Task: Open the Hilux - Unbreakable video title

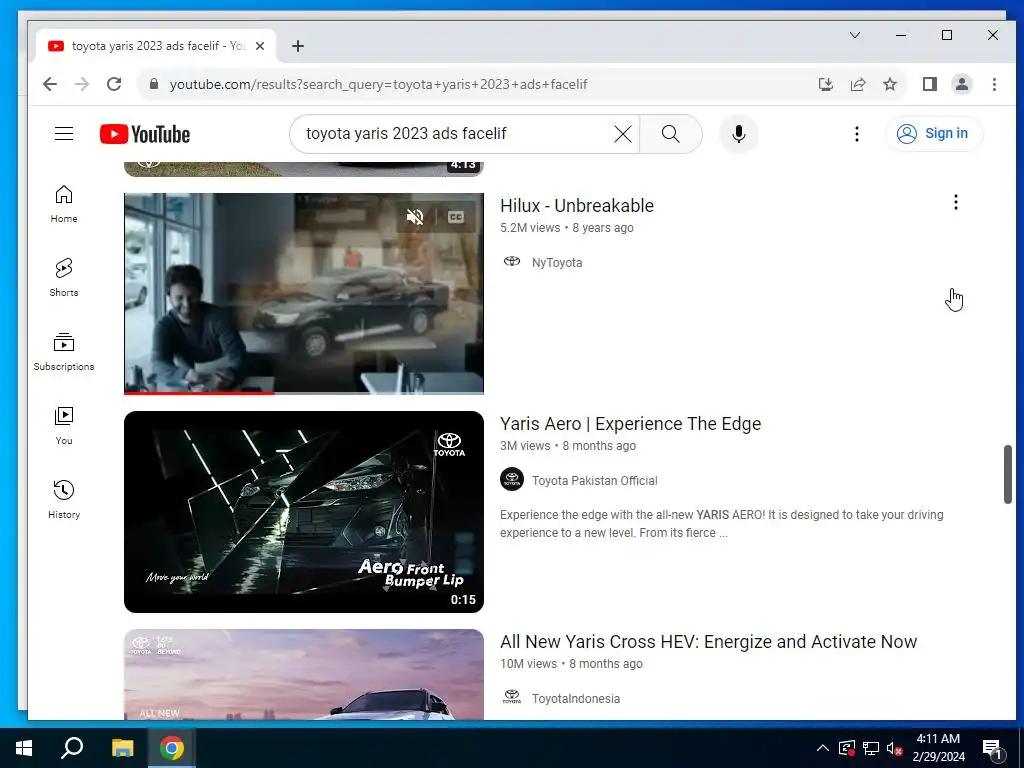Action: click(x=577, y=206)
